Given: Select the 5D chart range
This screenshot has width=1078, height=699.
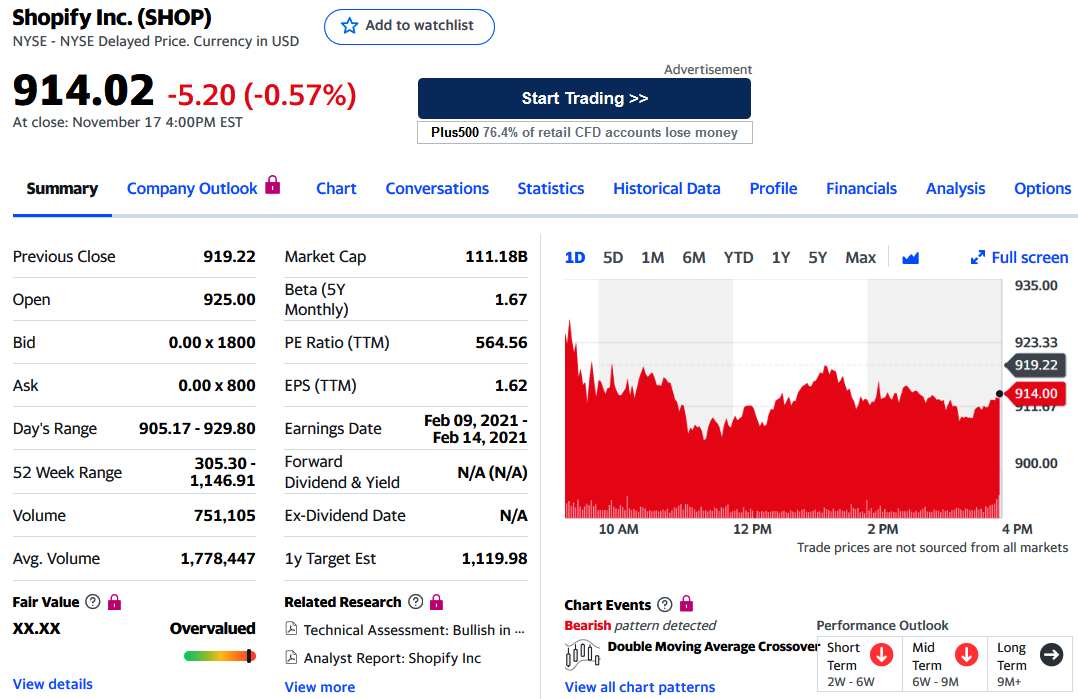Looking at the screenshot, I should [613, 258].
